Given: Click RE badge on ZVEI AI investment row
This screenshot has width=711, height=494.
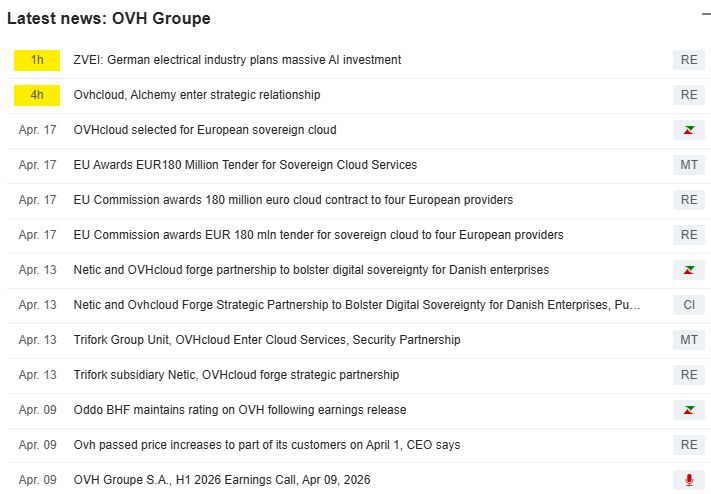Looking at the screenshot, I should pyautogui.click(x=689, y=60).
